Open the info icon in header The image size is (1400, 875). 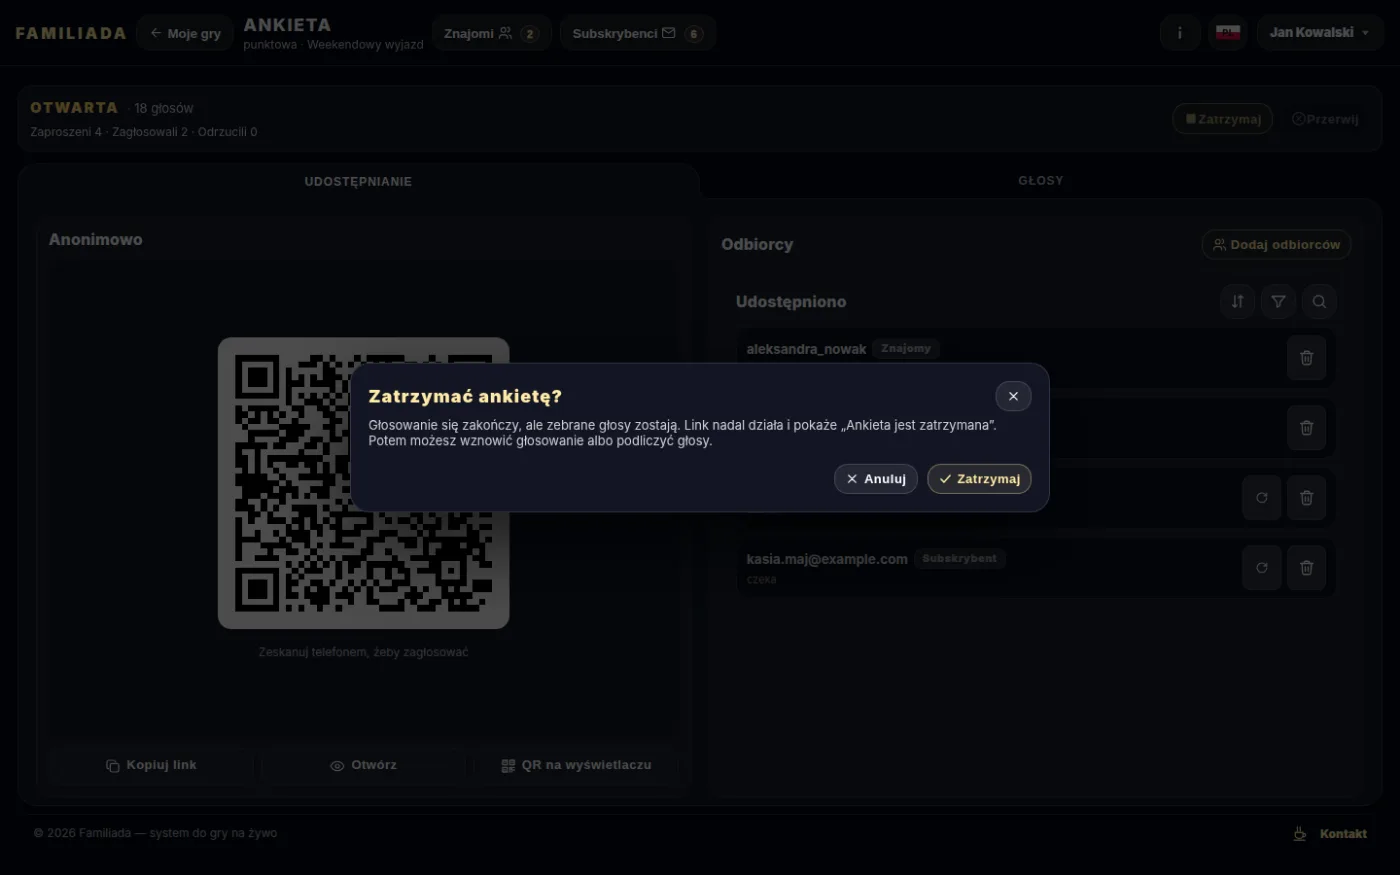pyautogui.click(x=1180, y=33)
